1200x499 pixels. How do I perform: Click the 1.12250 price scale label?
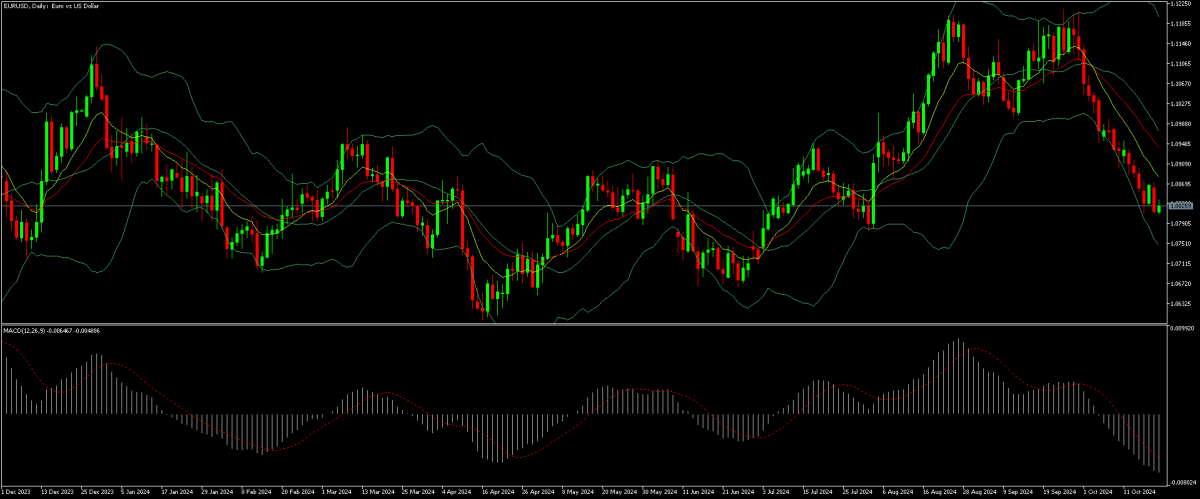click(x=1181, y=4)
